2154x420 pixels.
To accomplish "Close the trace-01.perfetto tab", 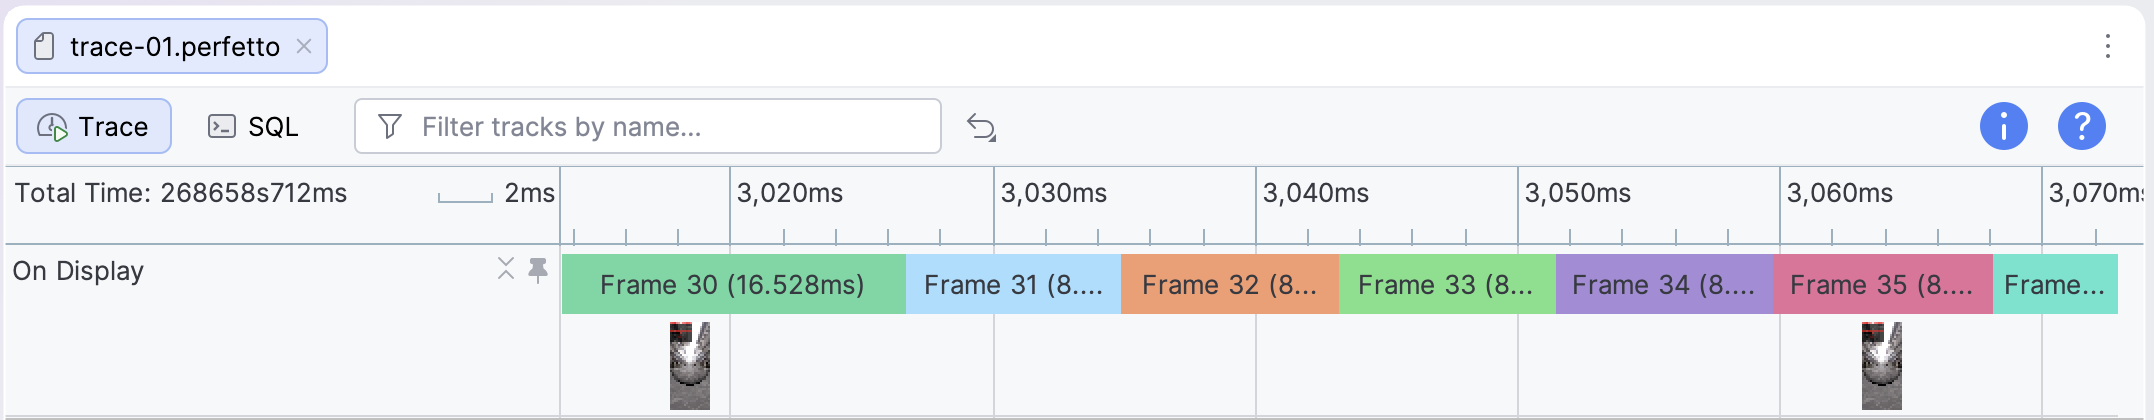I will click(x=304, y=46).
